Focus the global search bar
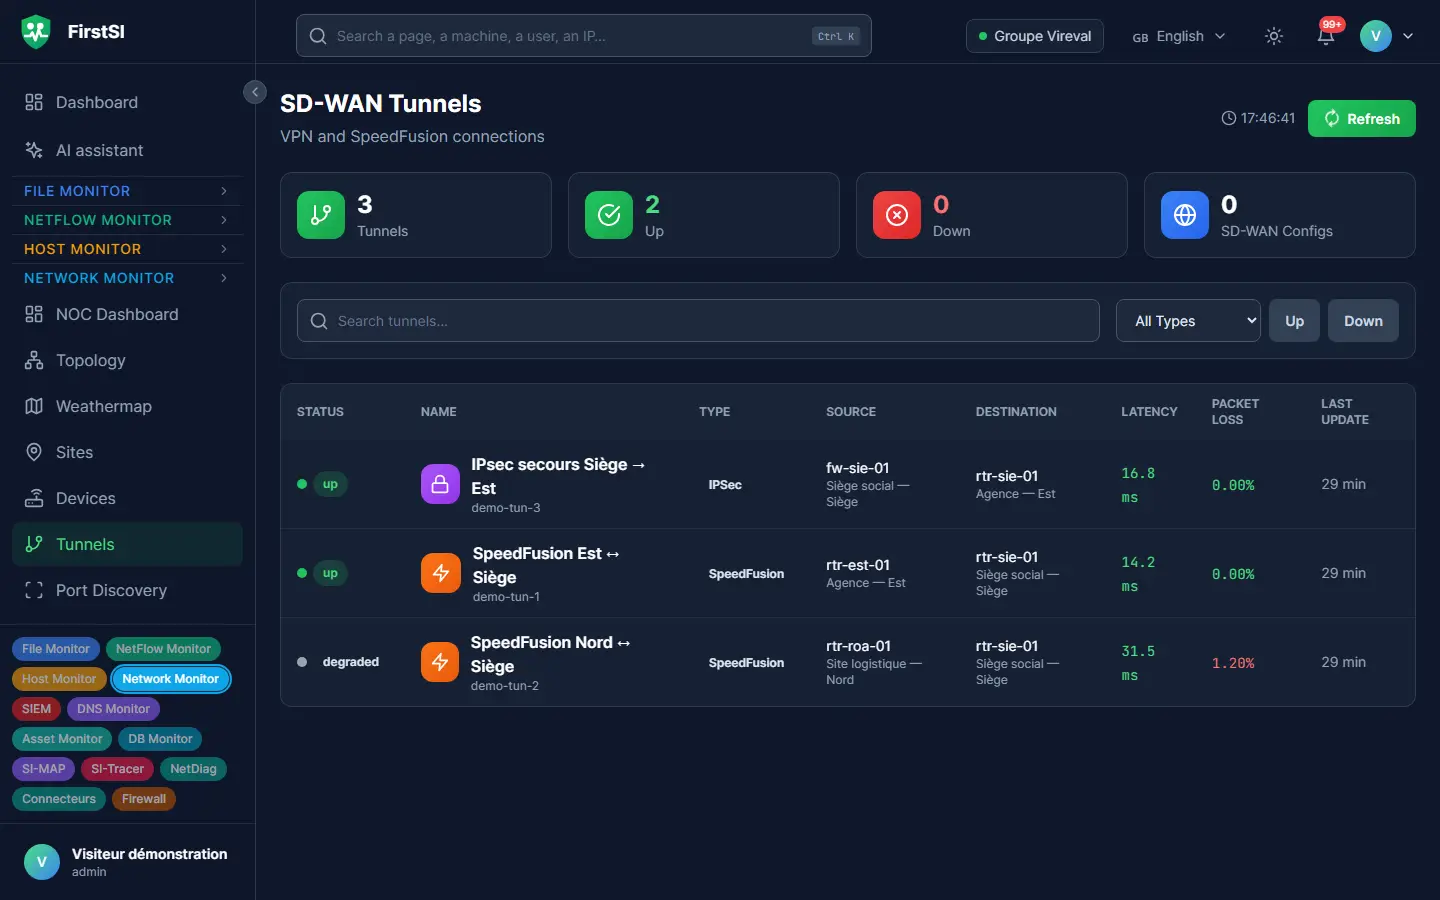The height and width of the screenshot is (900, 1440). click(584, 36)
